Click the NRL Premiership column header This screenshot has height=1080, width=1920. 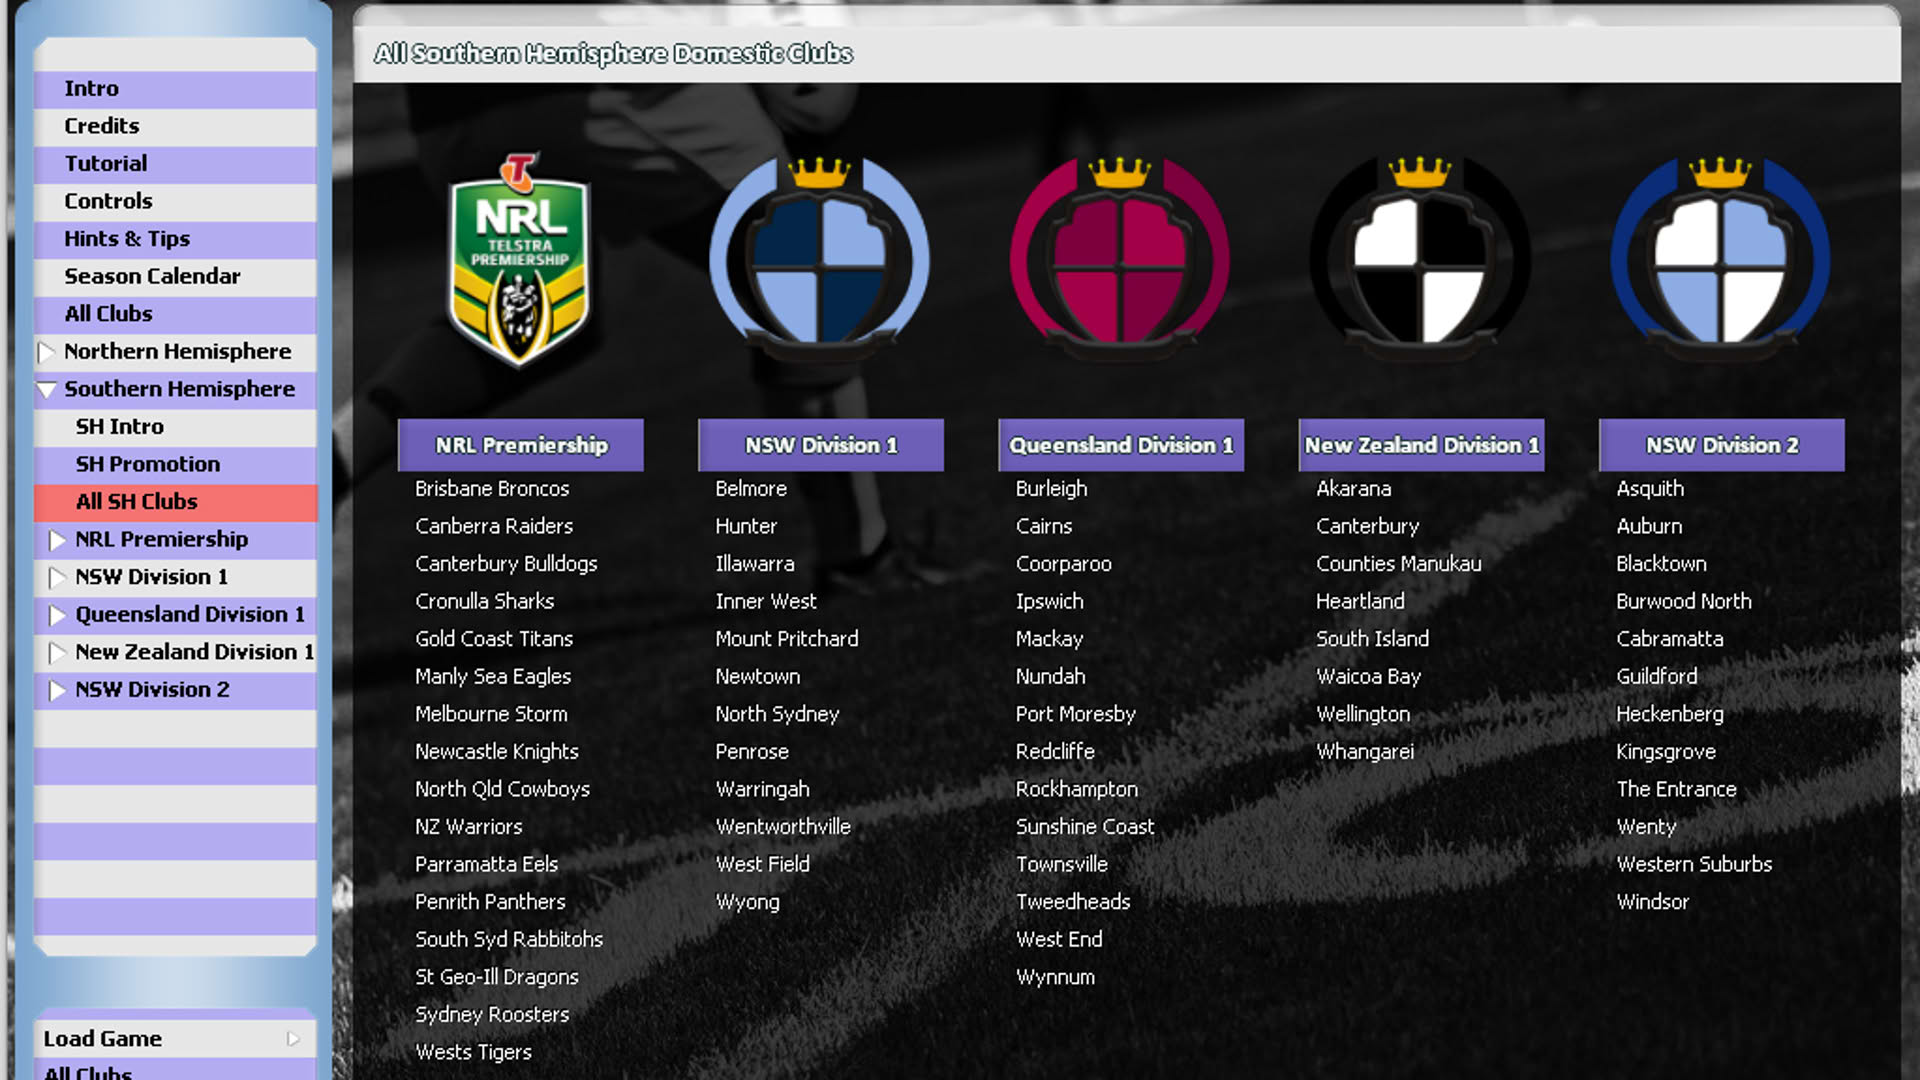point(521,445)
